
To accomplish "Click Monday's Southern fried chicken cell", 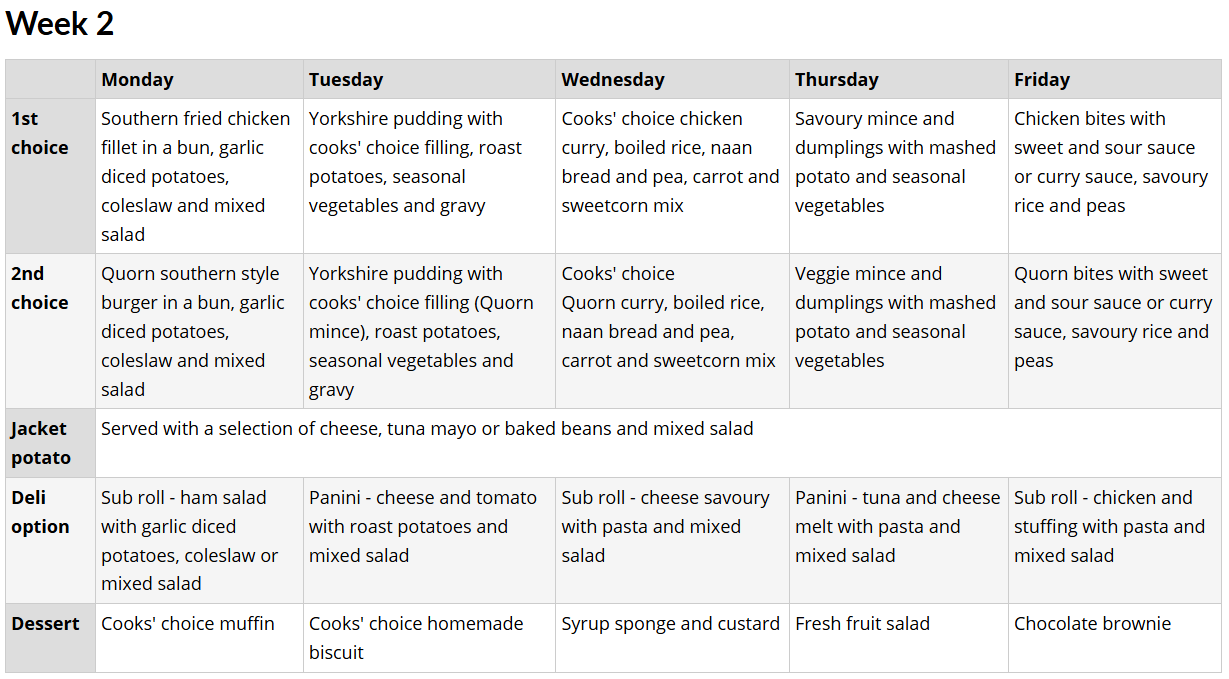I will tap(199, 176).
